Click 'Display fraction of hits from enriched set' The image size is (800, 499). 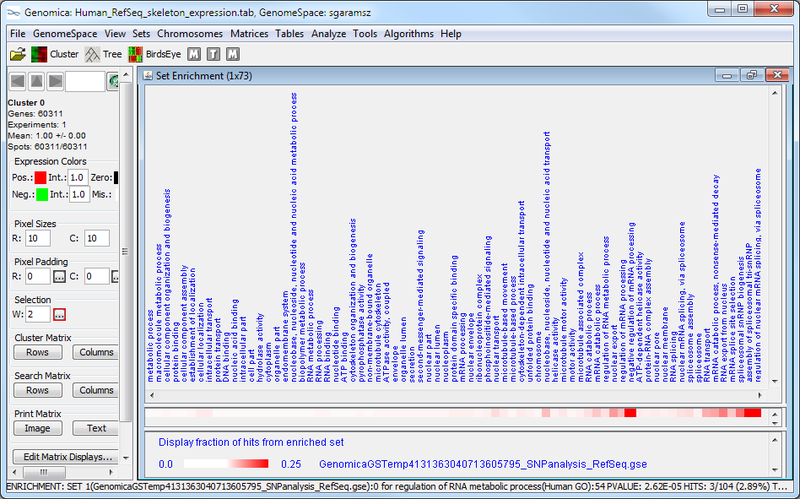251,442
